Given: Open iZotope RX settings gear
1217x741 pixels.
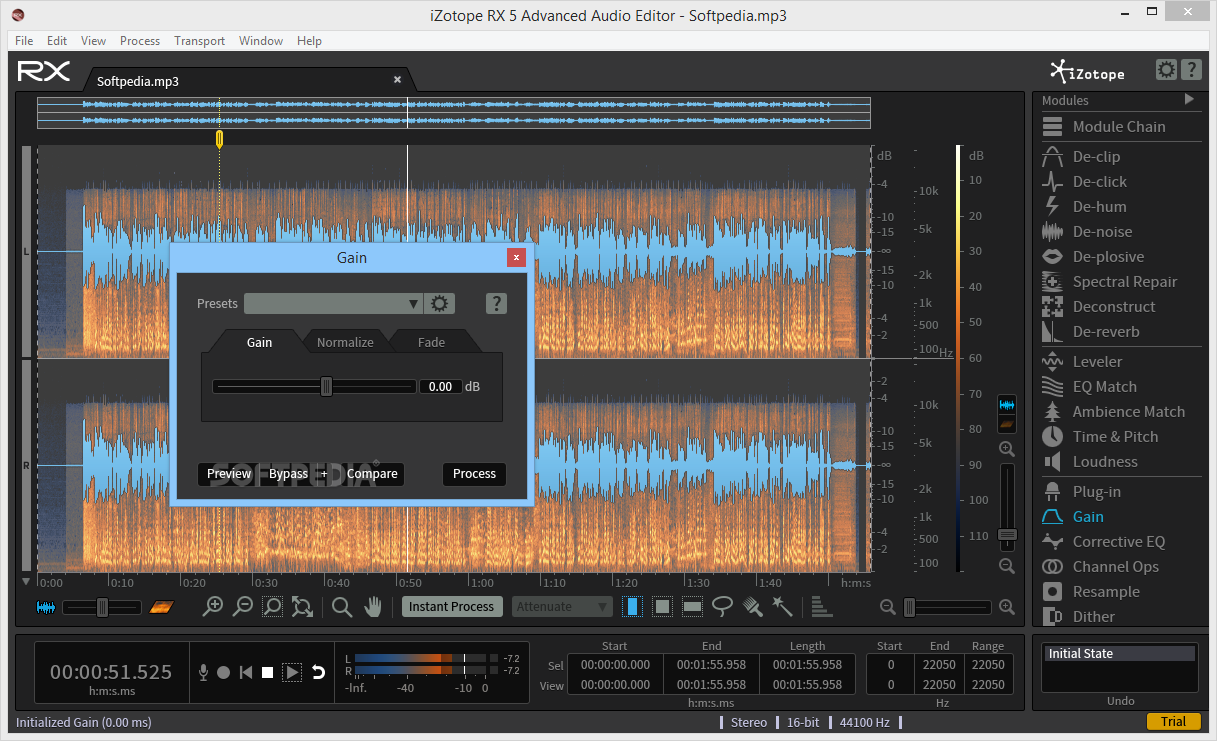Looking at the screenshot, I should 1166,70.
